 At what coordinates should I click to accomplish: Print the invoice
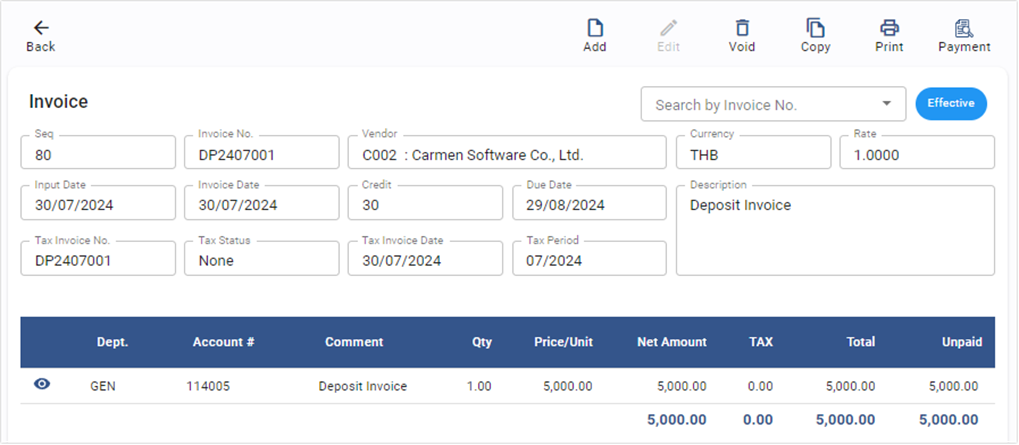pyautogui.click(x=889, y=28)
